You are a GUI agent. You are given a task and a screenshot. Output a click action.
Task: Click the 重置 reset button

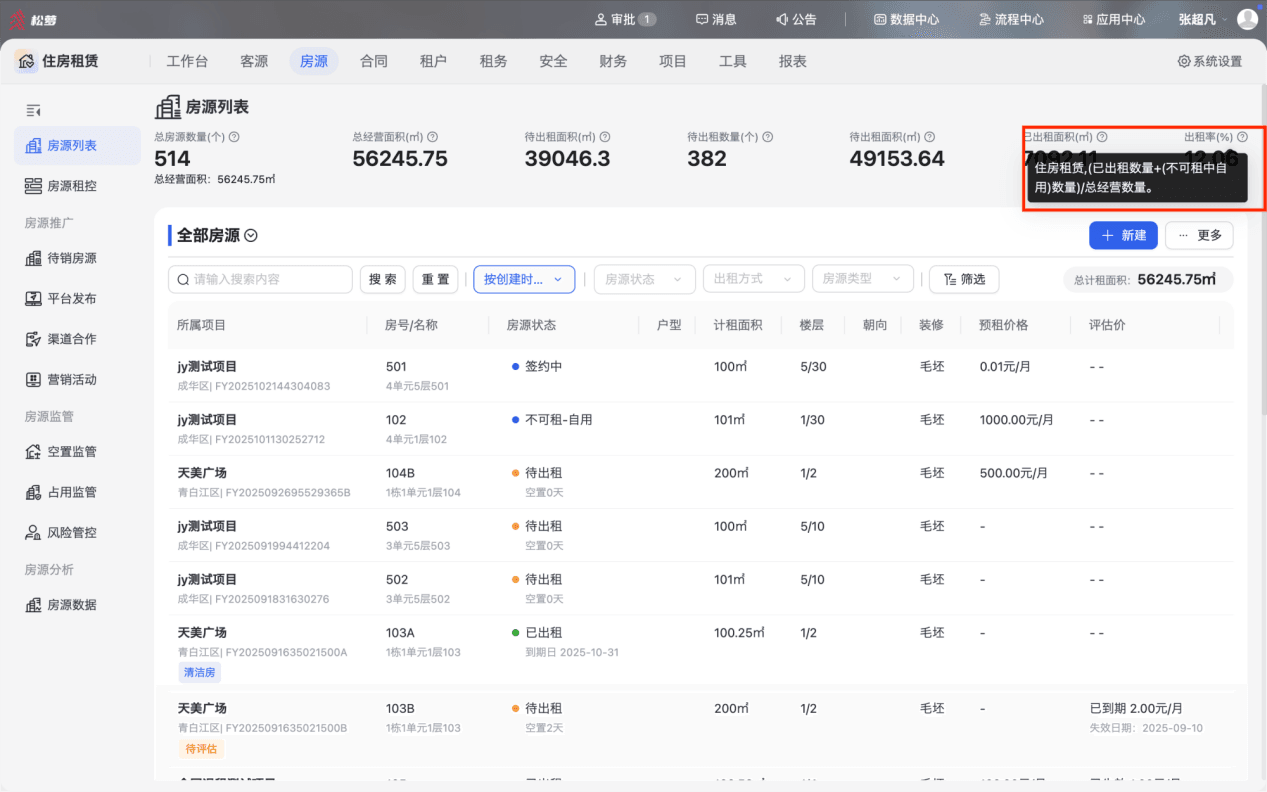pyautogui.click(x=436, y=279)
